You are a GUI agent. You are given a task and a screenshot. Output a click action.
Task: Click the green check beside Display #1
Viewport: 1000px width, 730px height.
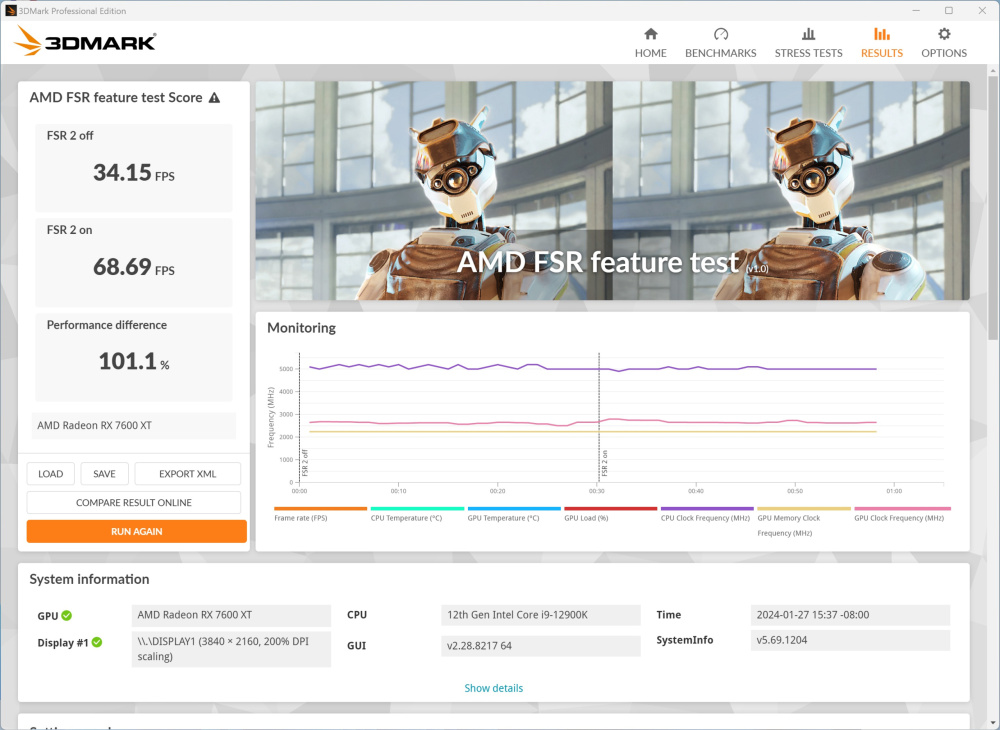(x=97, y=642)
